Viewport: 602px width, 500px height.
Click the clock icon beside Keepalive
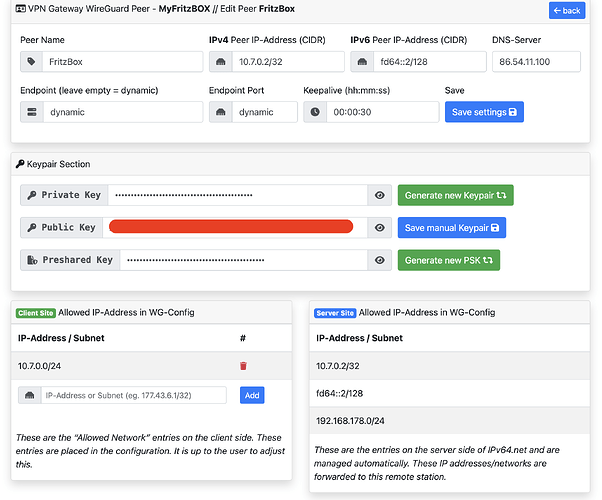pyautogui.click(x=315, y=112)
